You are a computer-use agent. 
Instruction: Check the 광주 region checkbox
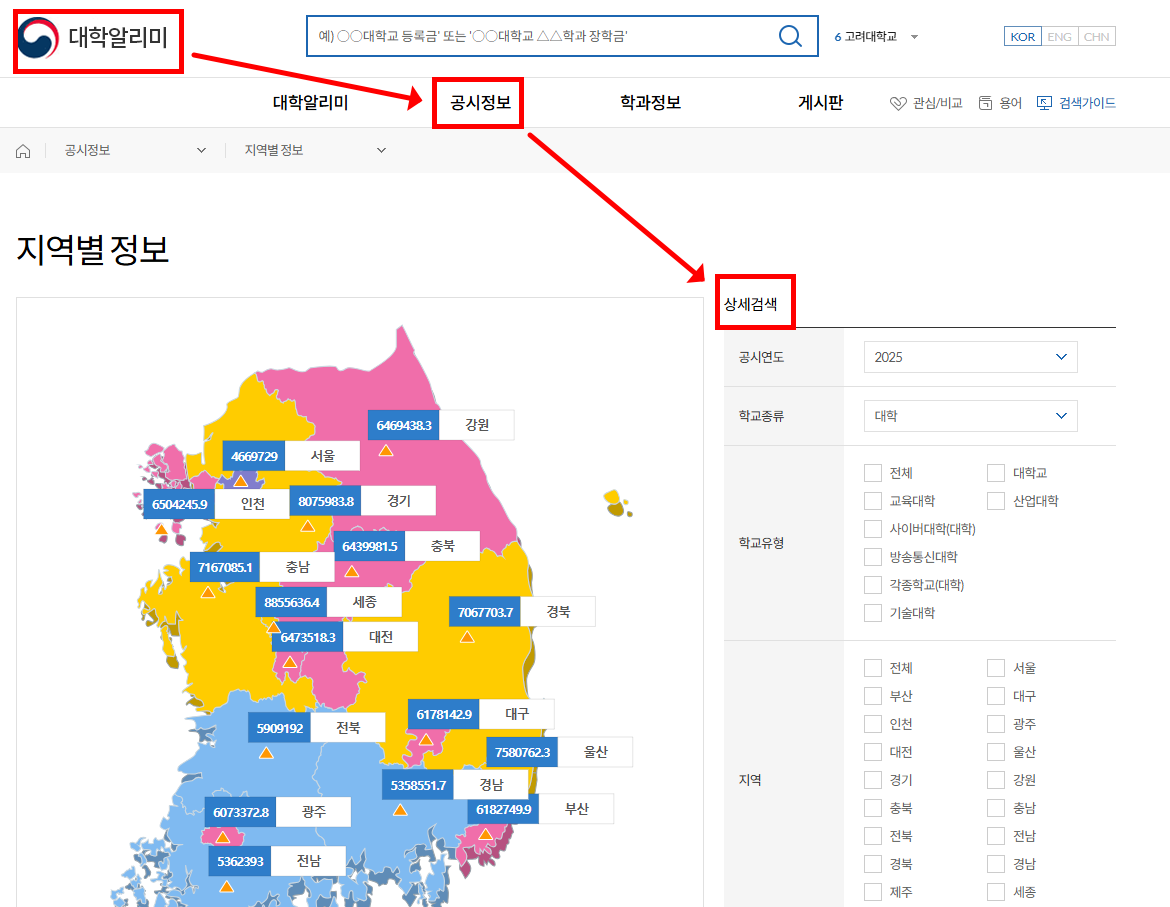tap(995, 724)
